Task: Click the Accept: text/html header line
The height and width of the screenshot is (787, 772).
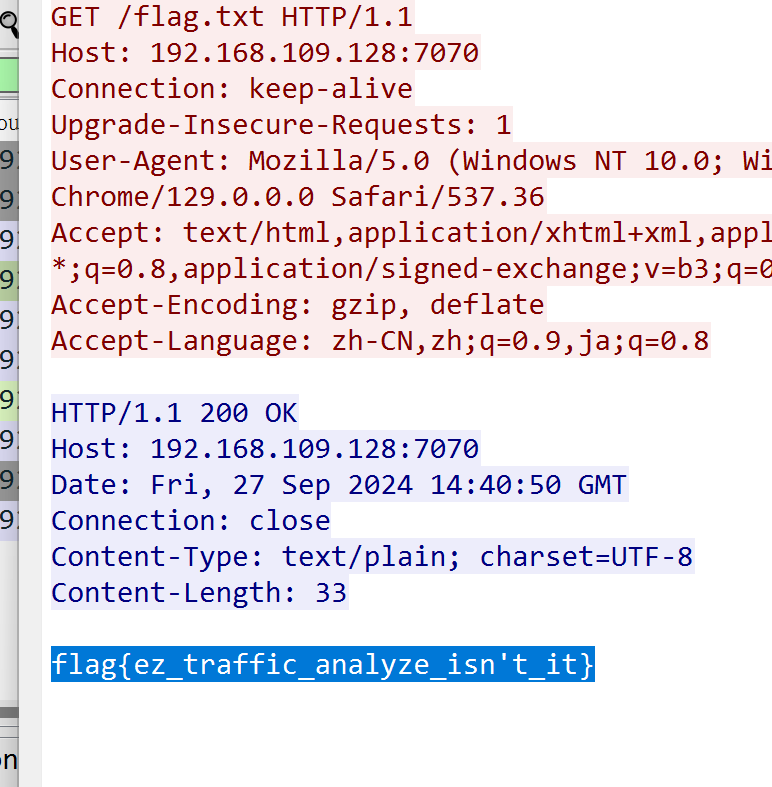Action: pos(411,232)
